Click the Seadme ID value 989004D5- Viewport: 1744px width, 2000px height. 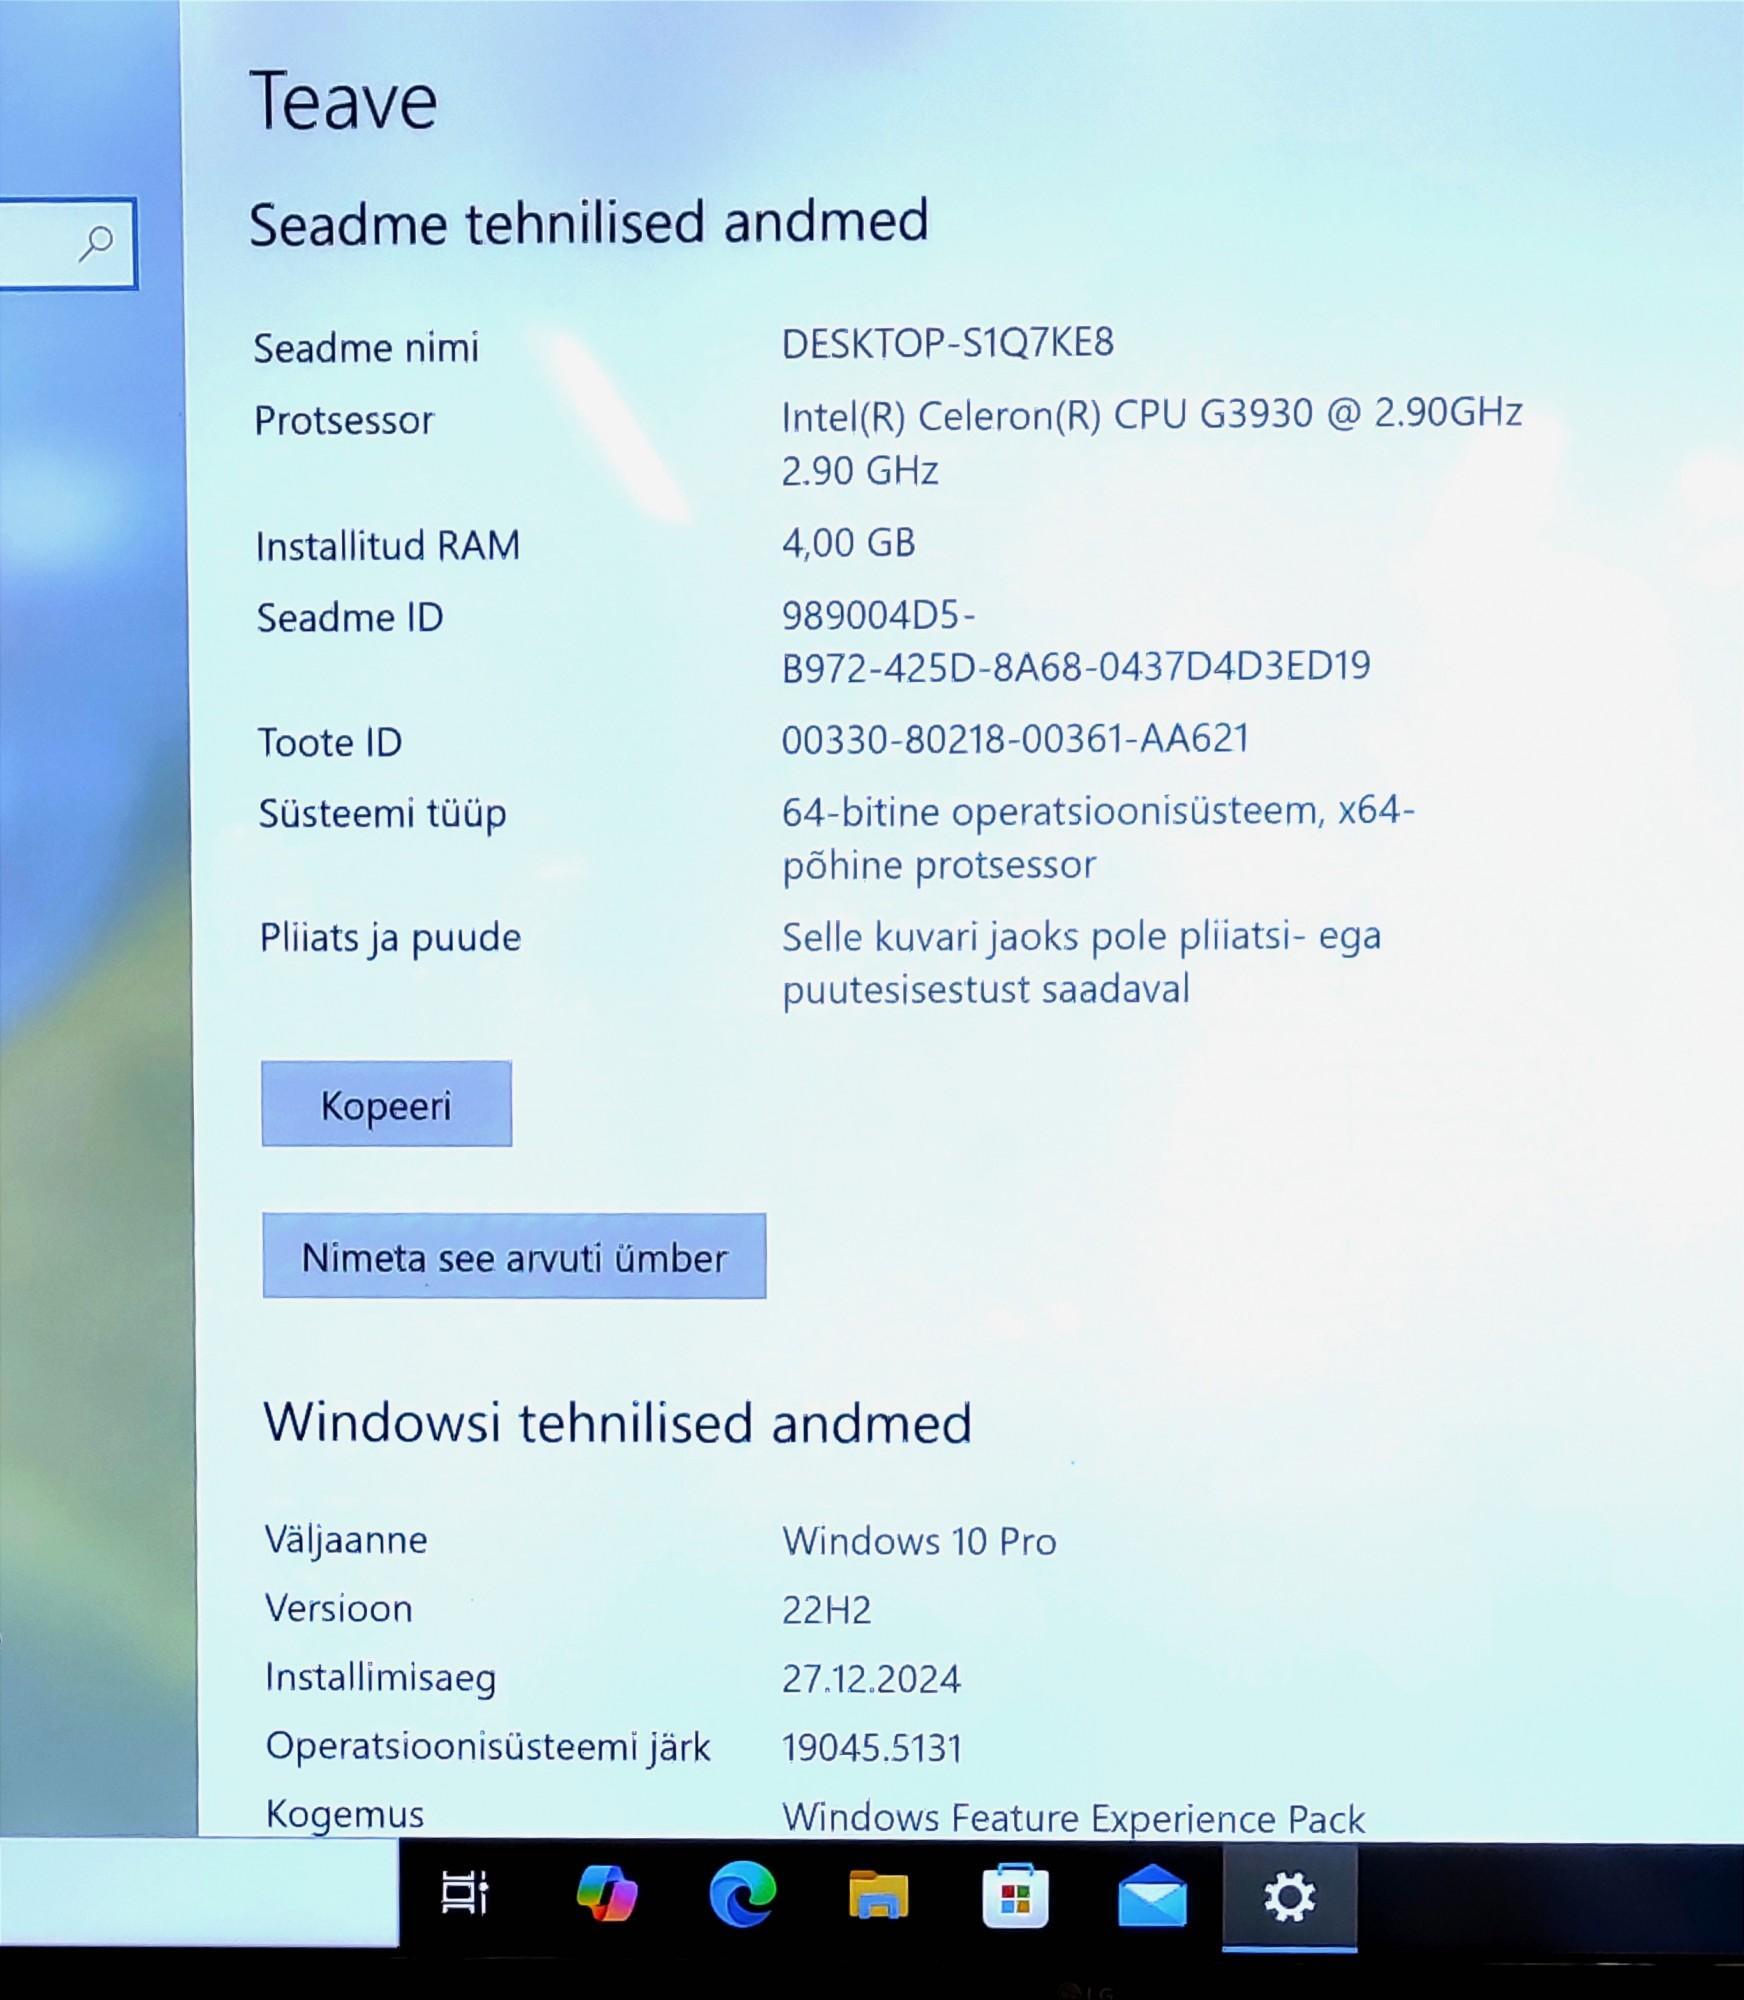pyautogui.click(x=1075, y=640)
